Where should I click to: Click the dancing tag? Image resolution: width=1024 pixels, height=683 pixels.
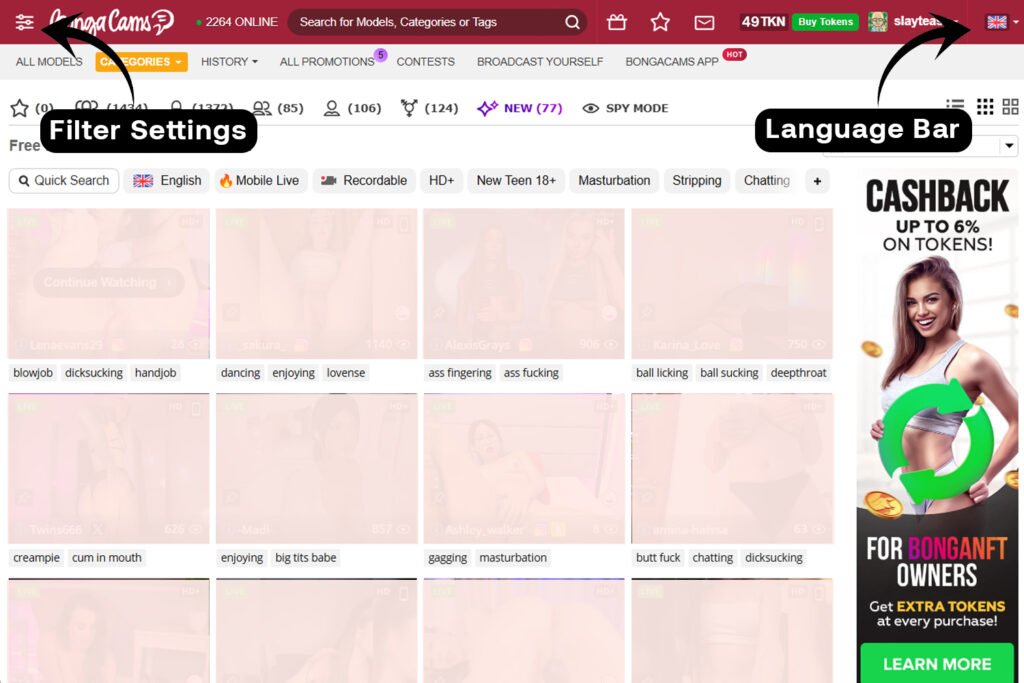[x=240, y=373]
